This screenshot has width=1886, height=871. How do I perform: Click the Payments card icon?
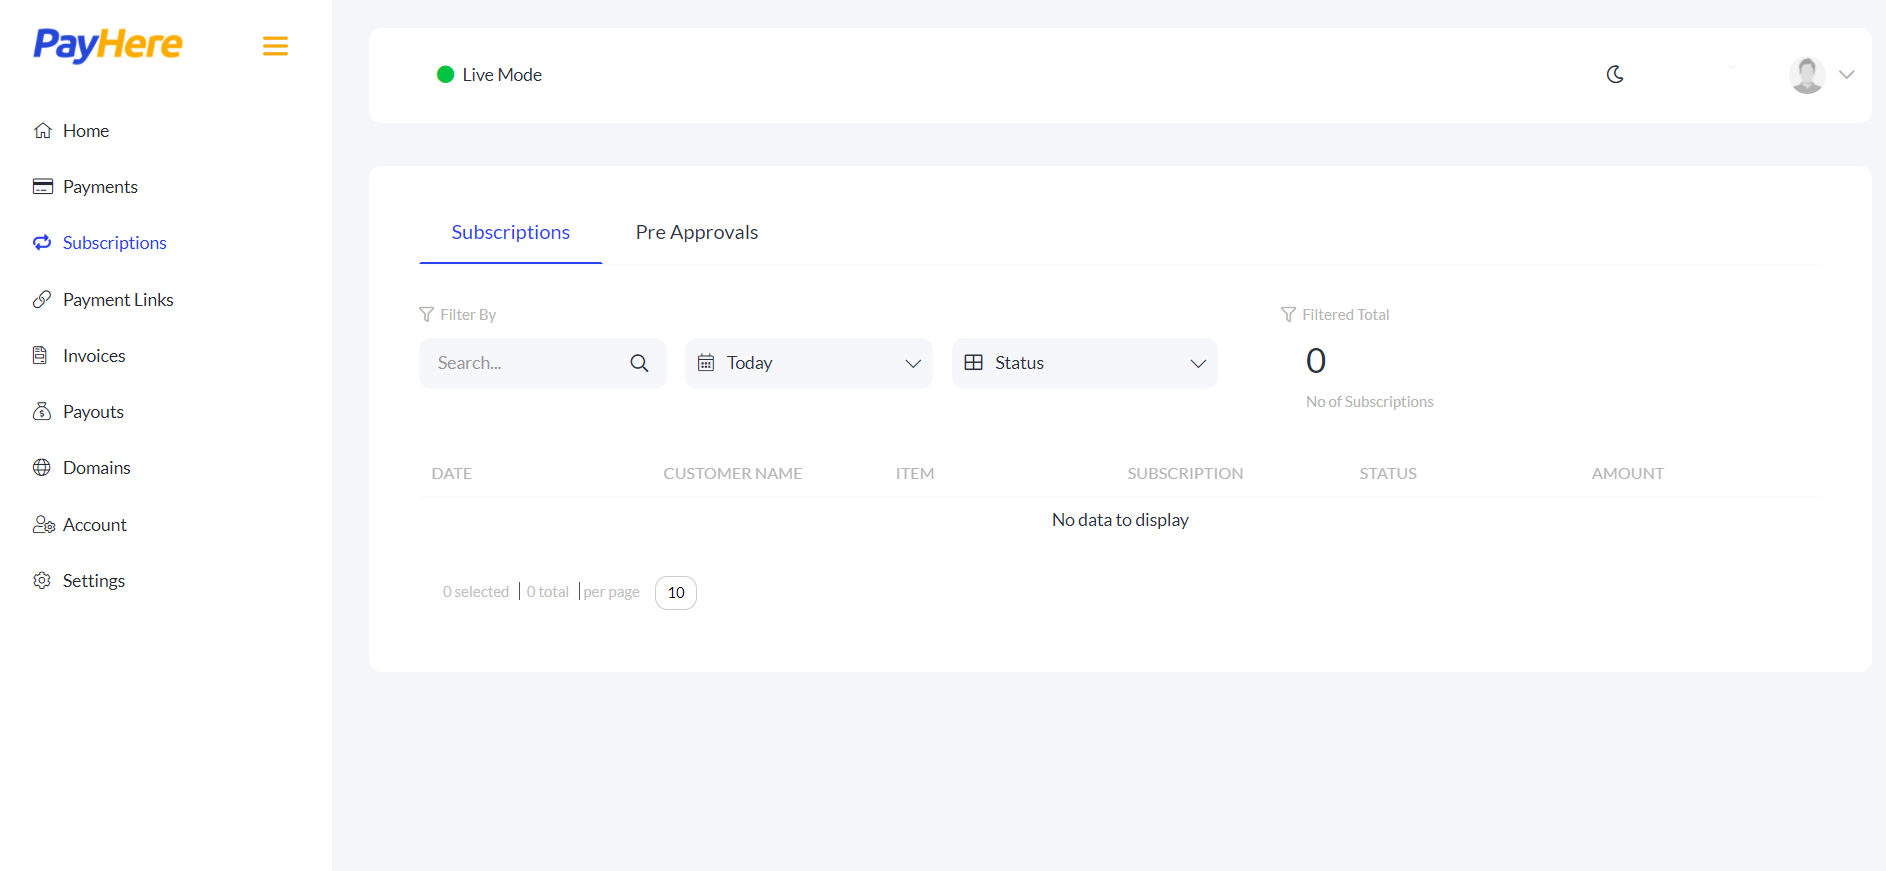coord(42,187)
